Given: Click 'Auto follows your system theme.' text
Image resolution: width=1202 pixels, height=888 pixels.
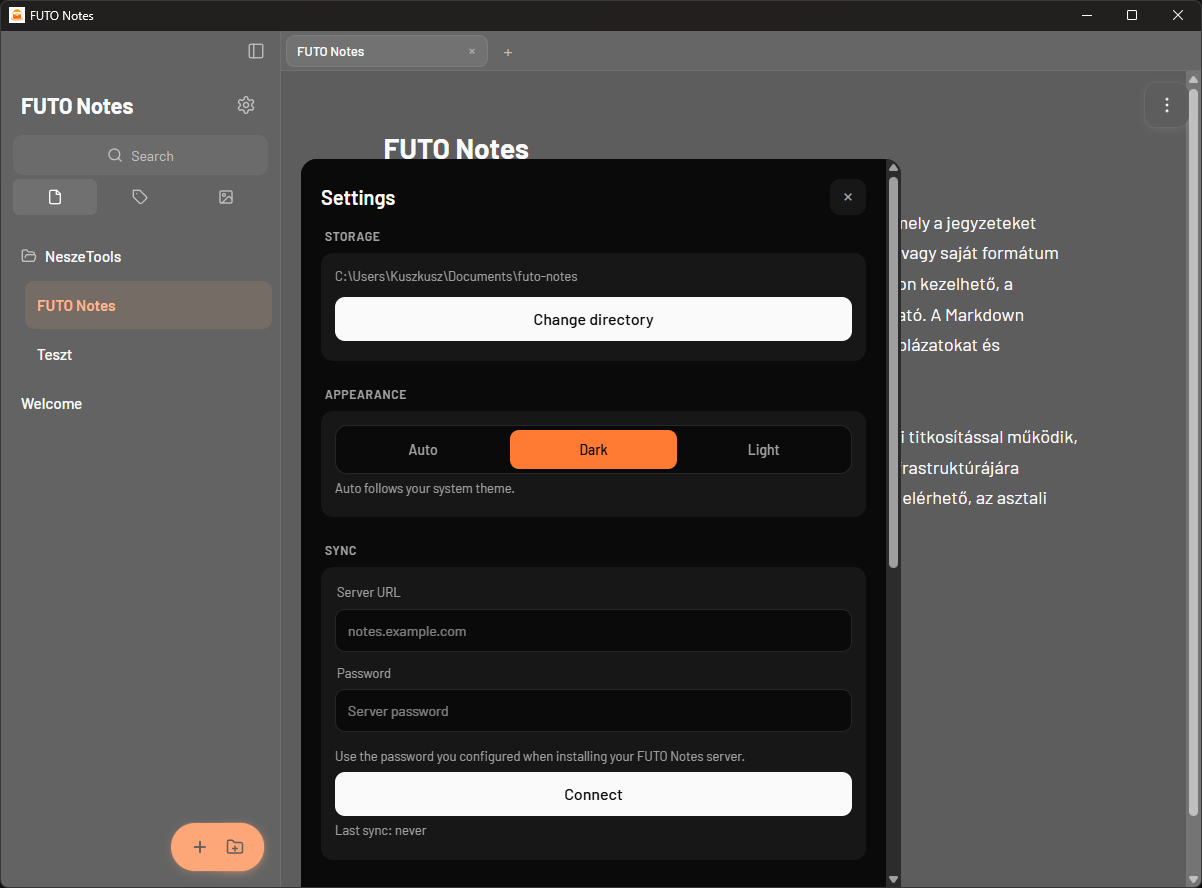Looking at the screenshot, I should pyautogui.click(x=425, y=489).
